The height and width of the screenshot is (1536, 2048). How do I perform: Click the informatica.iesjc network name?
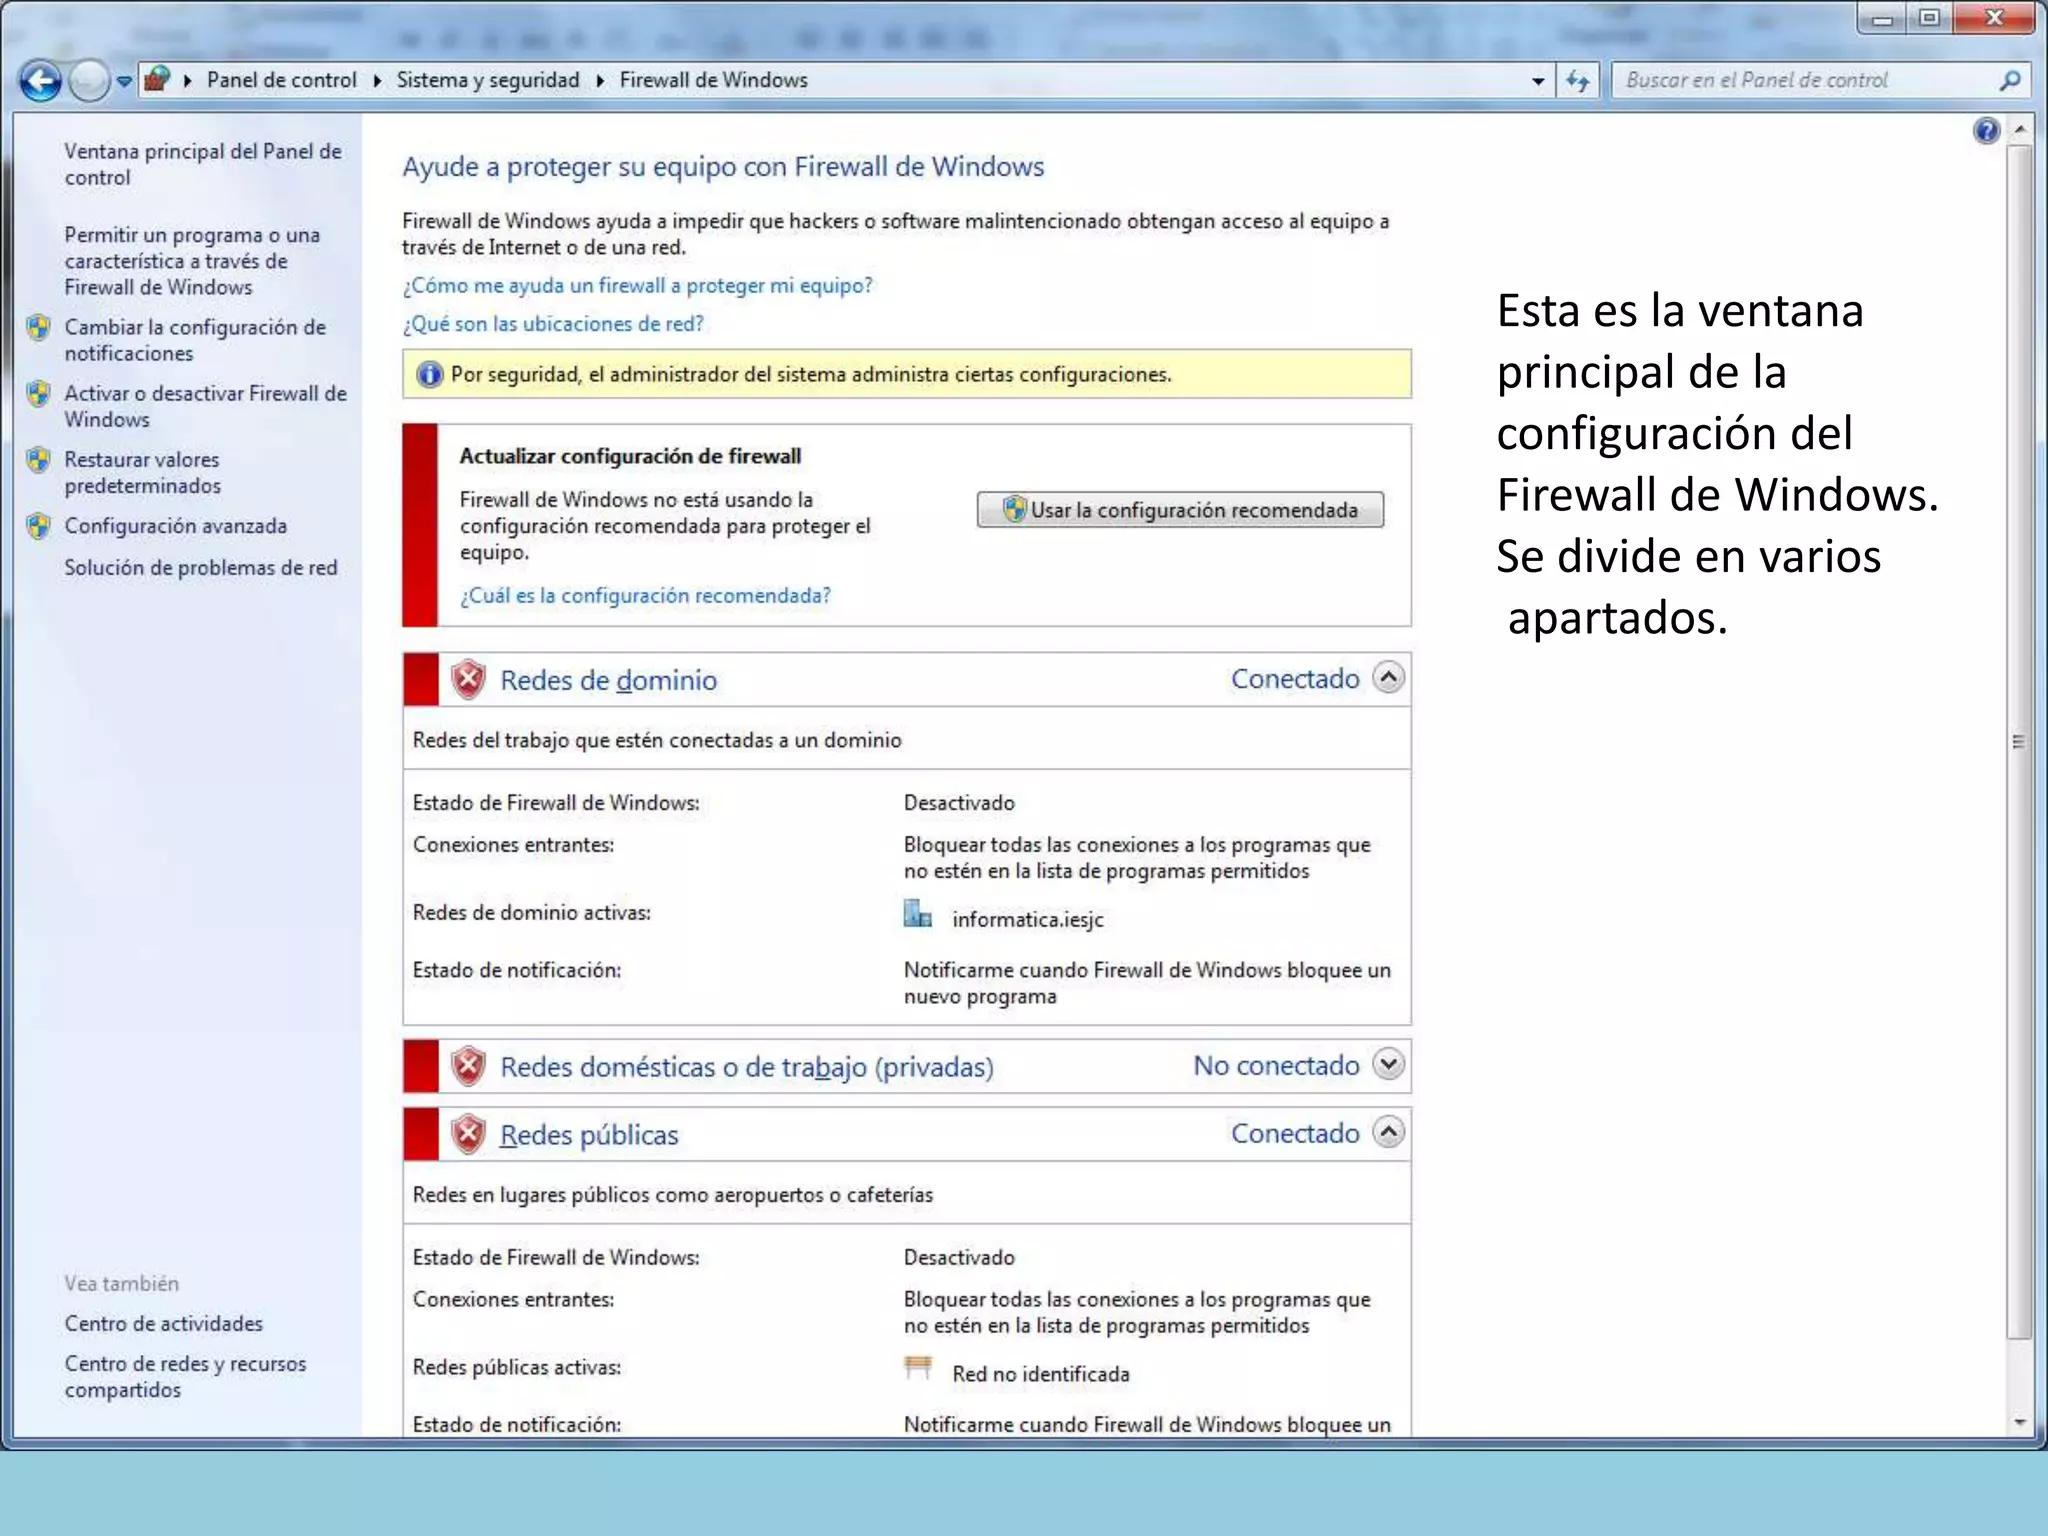(1028, 920)
